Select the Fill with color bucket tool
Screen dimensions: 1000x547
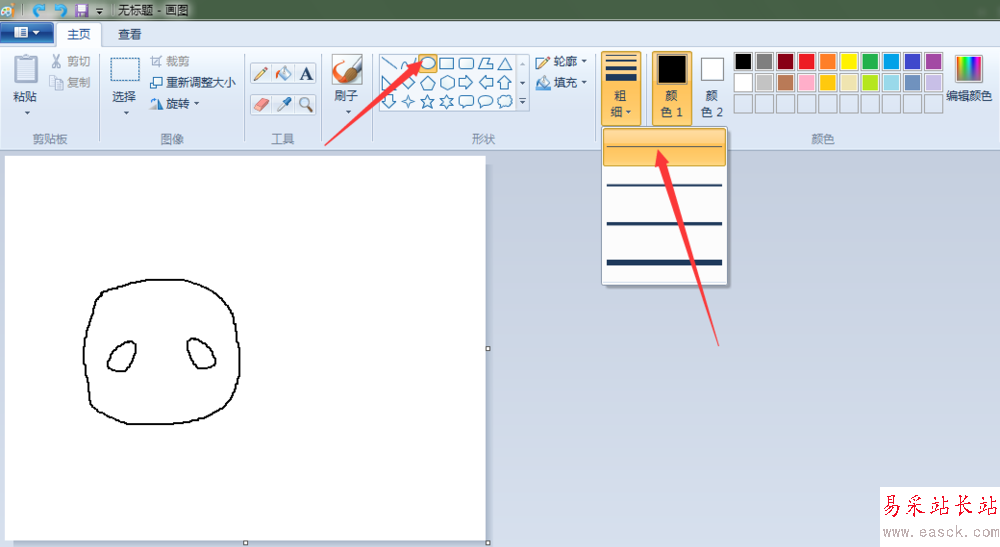coord(283,73)
